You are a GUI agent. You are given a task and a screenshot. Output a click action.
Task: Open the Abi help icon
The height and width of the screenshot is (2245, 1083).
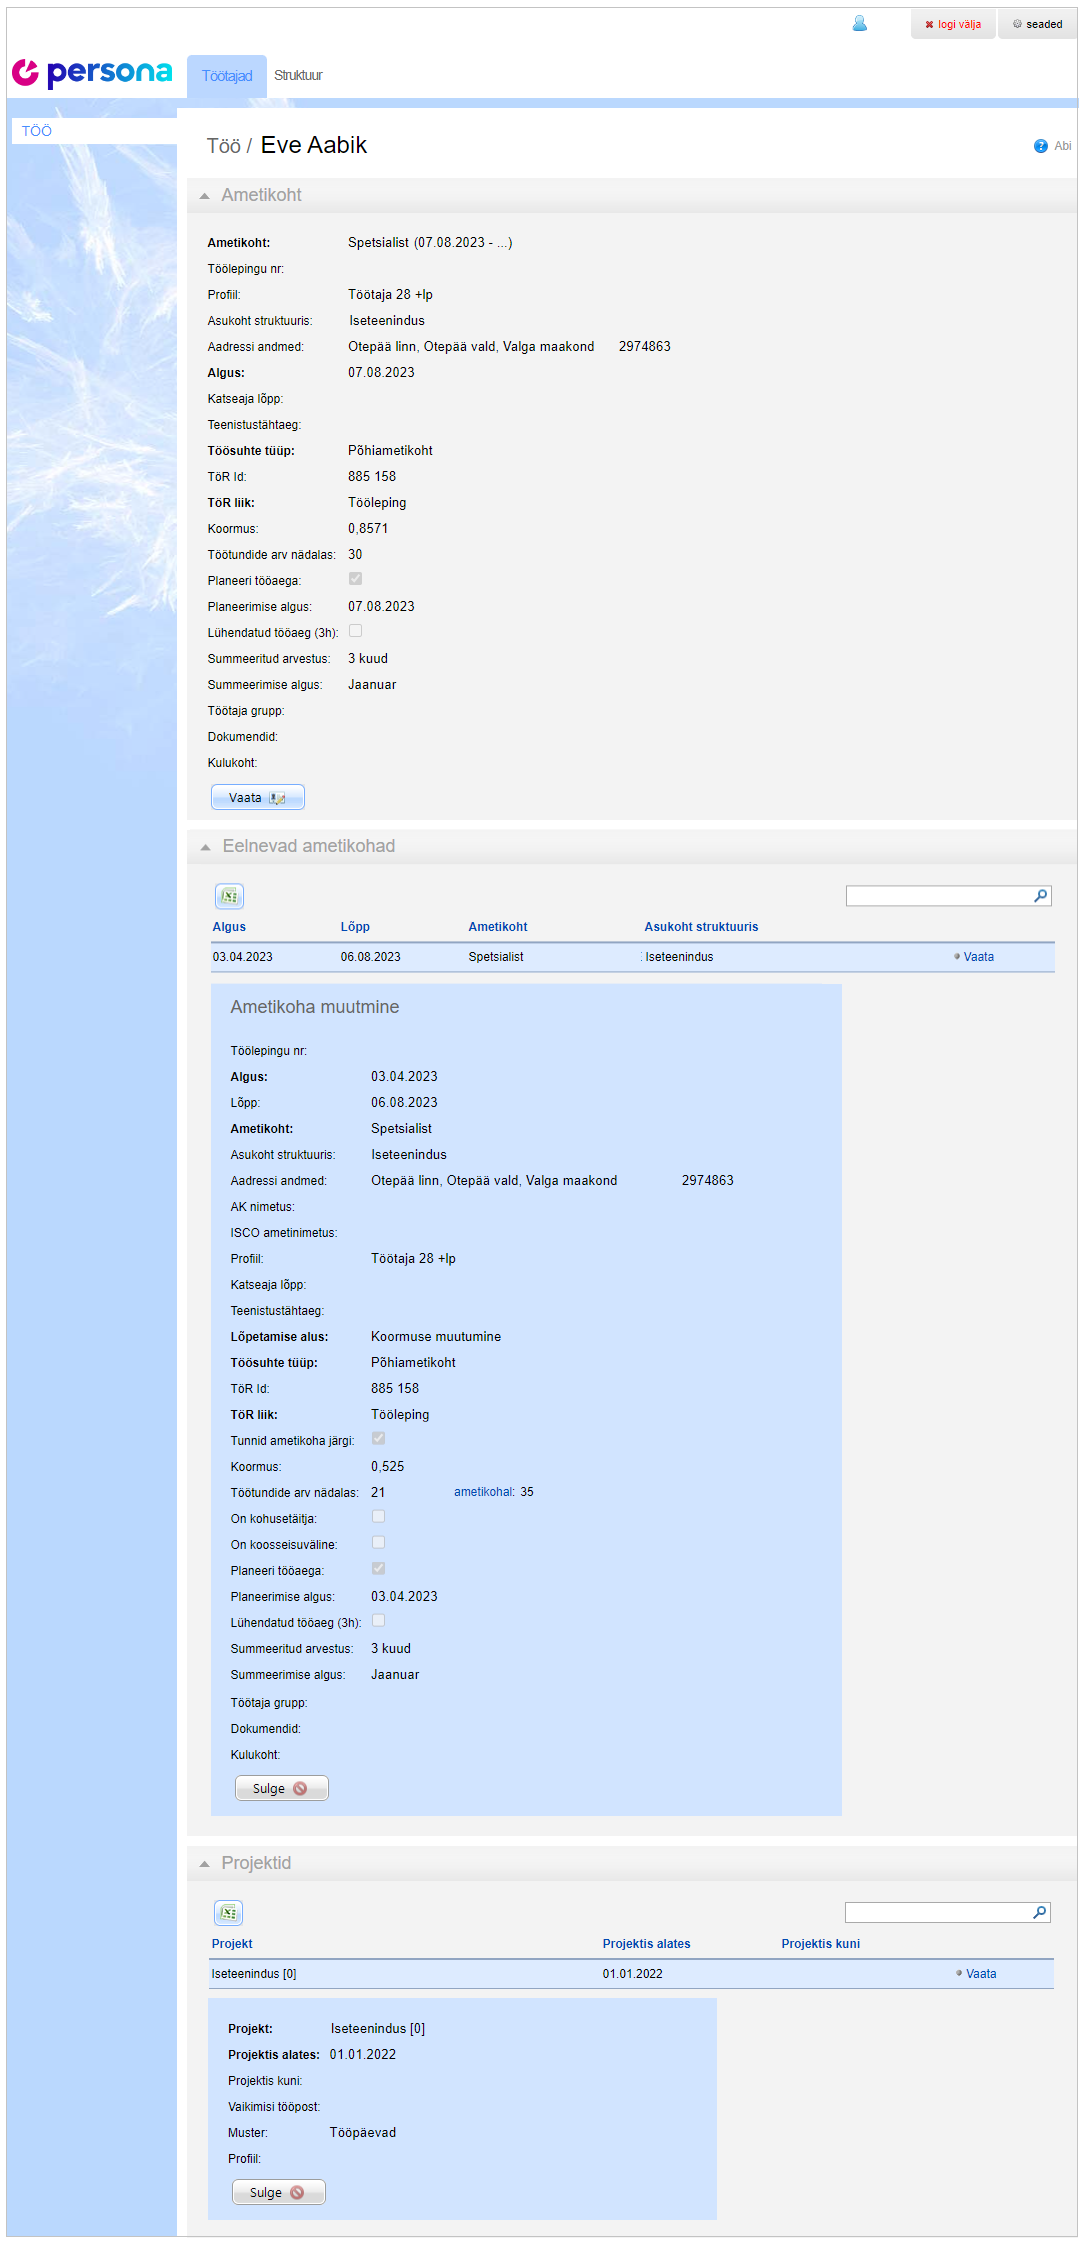1041,146
